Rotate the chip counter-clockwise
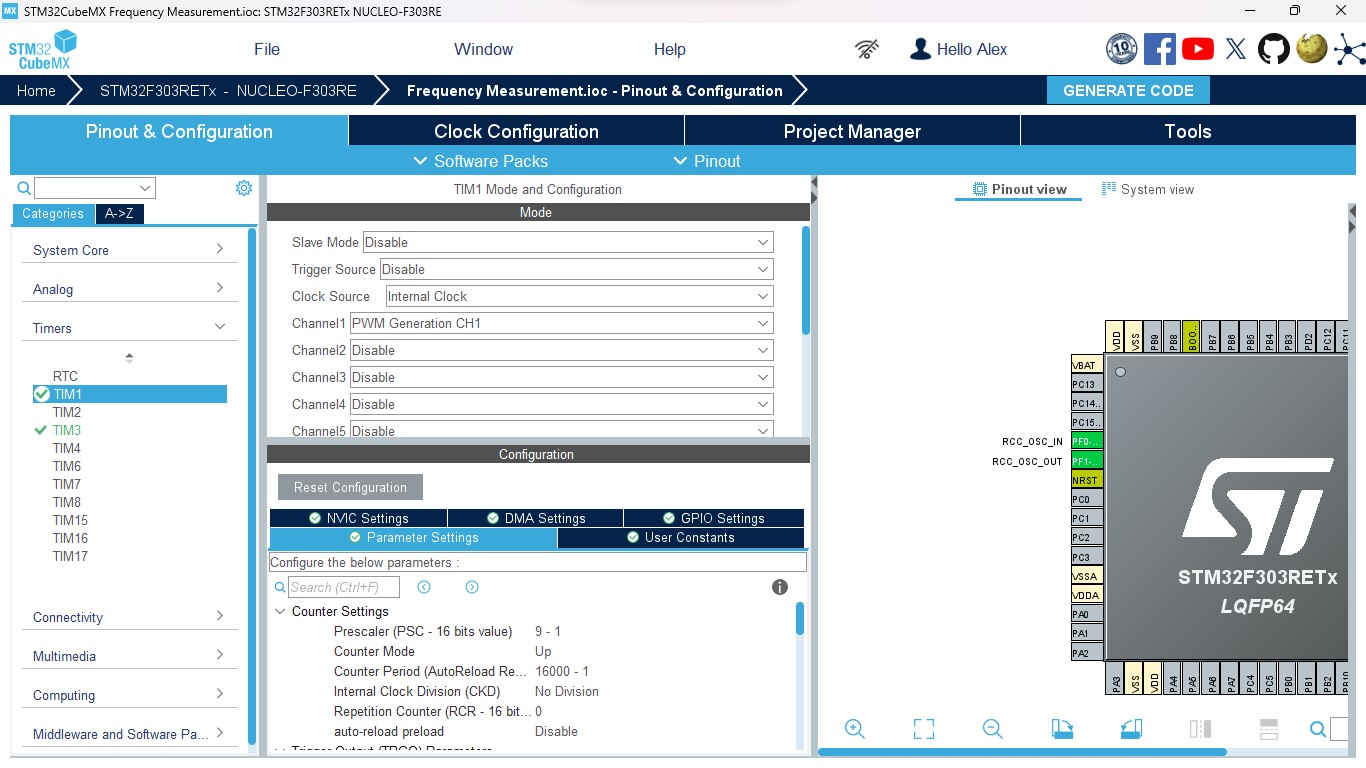This screenshot has width=1366, height=768. point(1131,729)
